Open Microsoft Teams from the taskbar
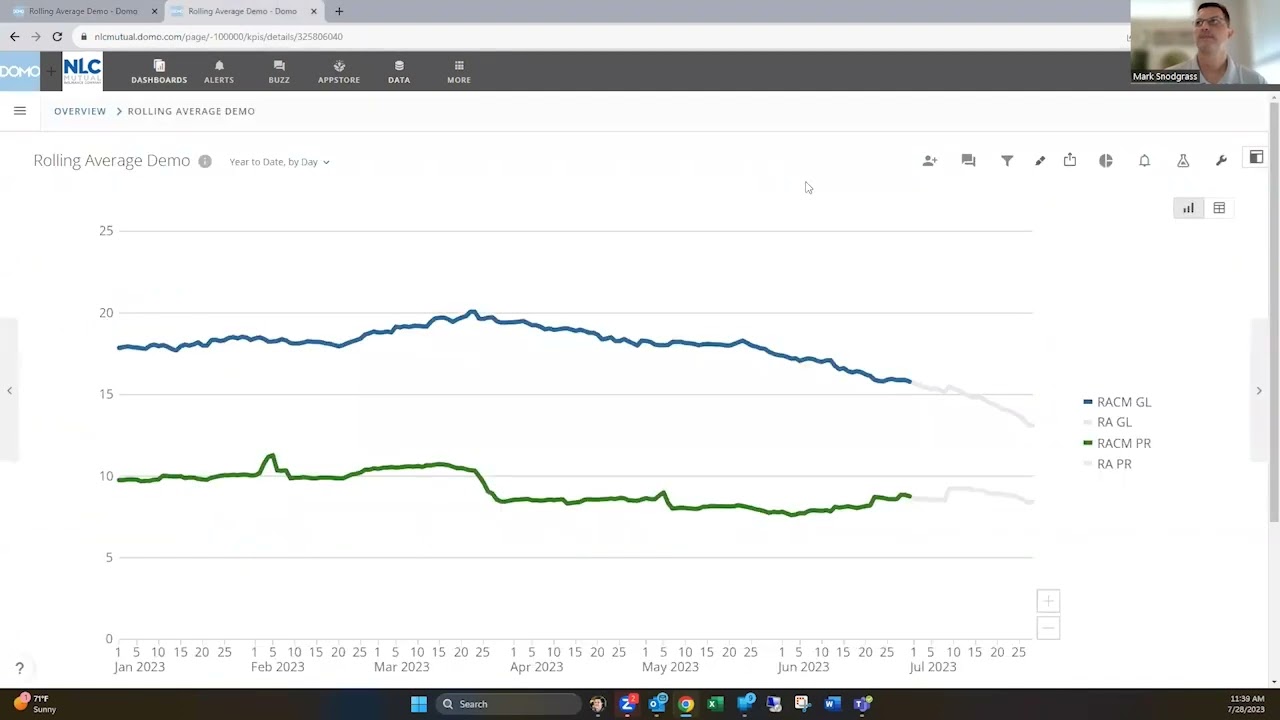 (861, 704)
